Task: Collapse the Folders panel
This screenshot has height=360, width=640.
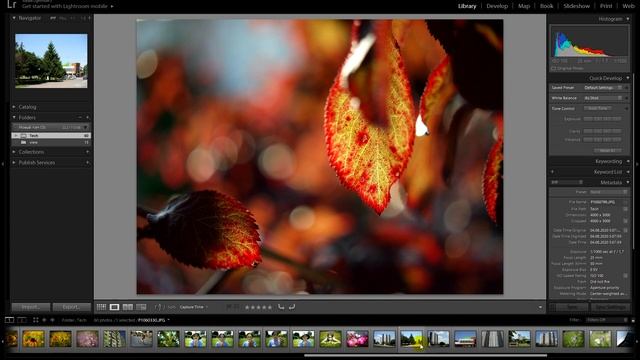Action: tap(14, 118)
